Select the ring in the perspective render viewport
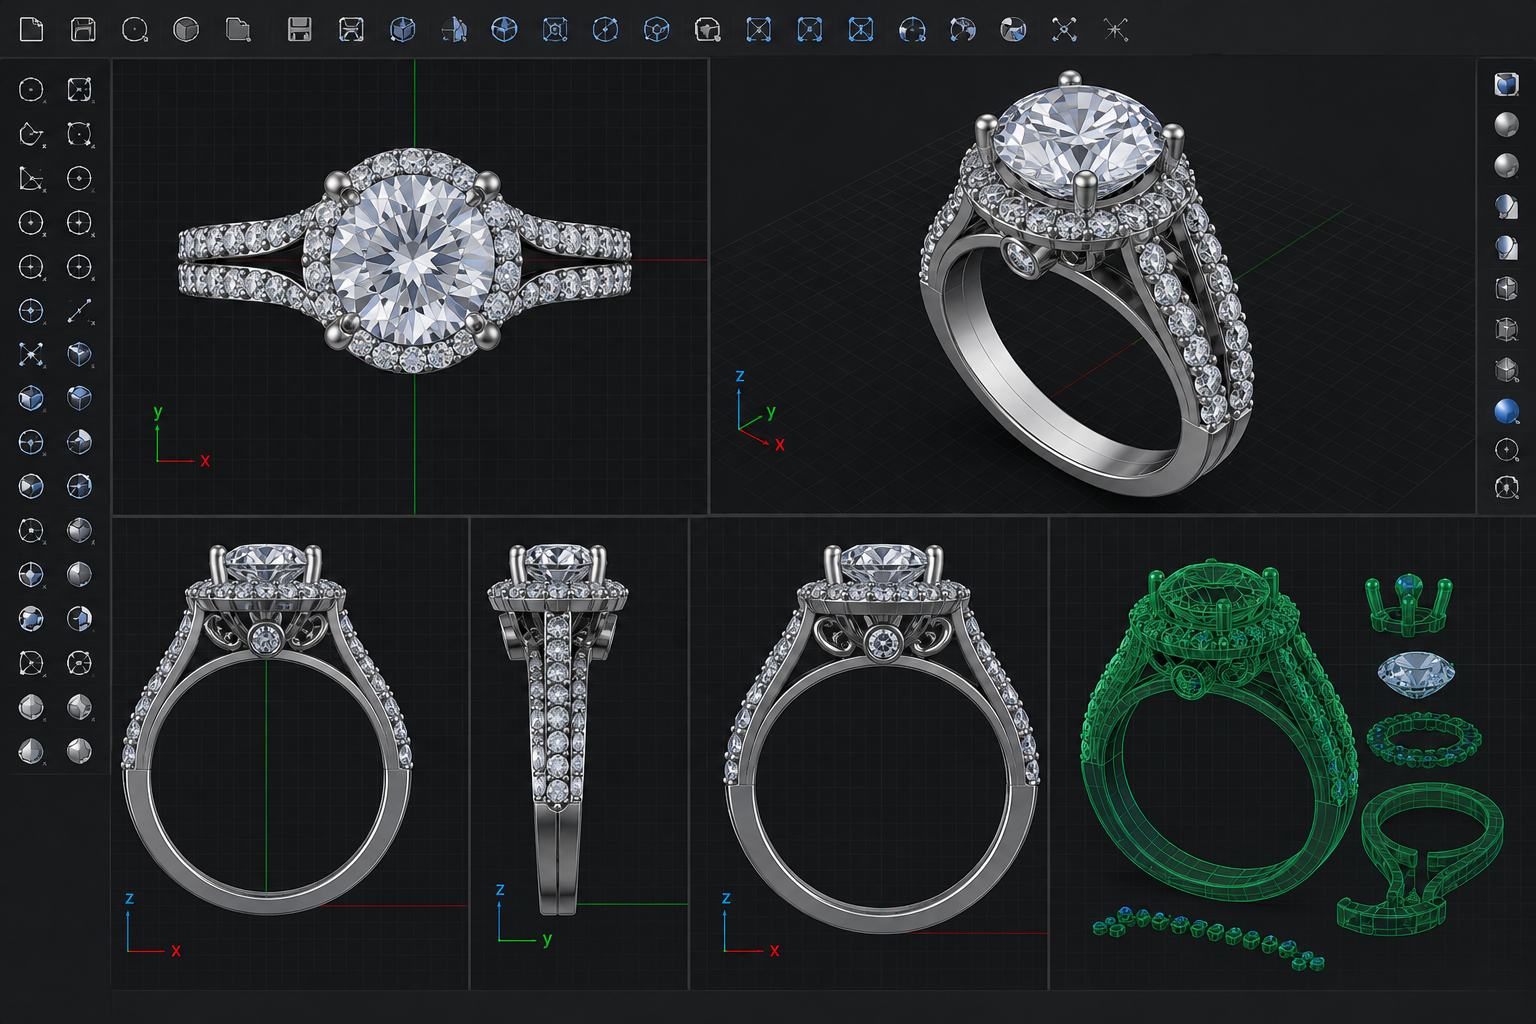This screenshot has height=1024, width=1536. point(1087,282)
